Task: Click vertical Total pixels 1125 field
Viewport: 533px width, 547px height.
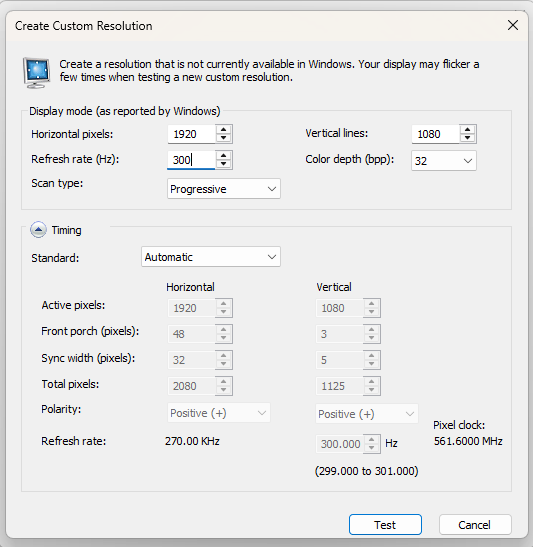Action: tap(339, 386)
